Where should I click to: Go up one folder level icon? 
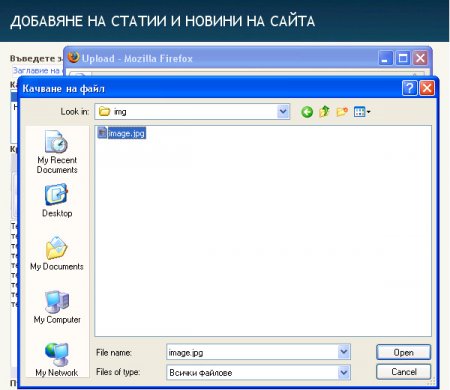324,112
